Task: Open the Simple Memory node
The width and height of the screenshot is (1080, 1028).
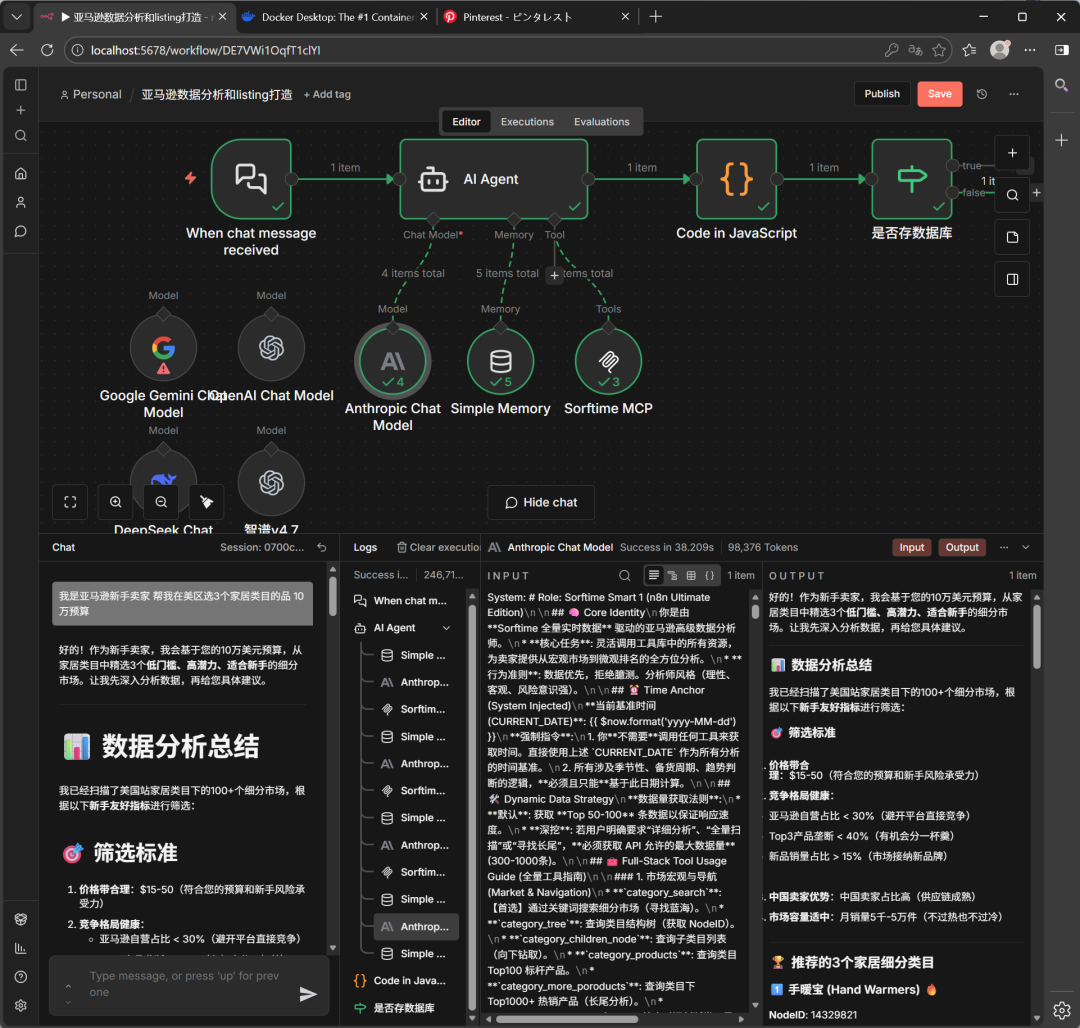Action: [x=500, y=360]
